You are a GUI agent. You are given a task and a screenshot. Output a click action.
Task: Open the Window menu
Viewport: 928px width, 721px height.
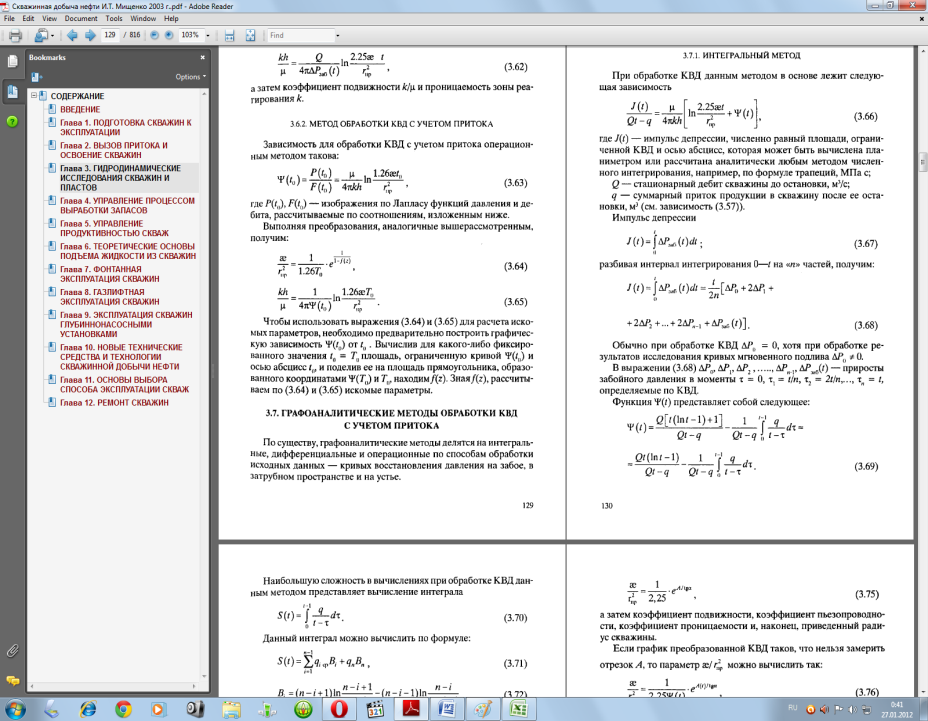click(x=143, y=18)
